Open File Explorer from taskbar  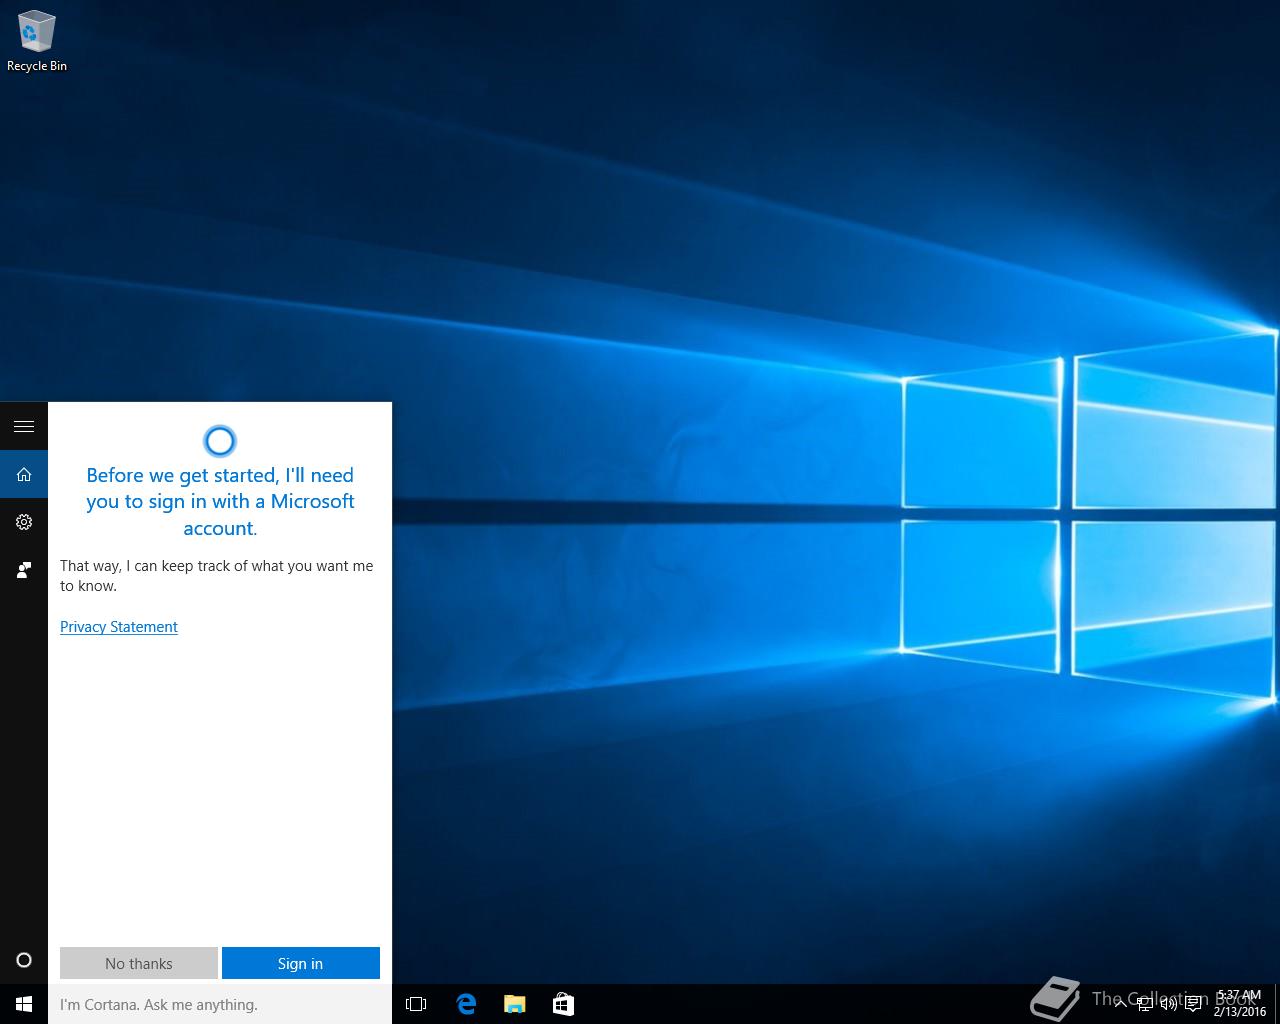click(x=515, y=1004)
